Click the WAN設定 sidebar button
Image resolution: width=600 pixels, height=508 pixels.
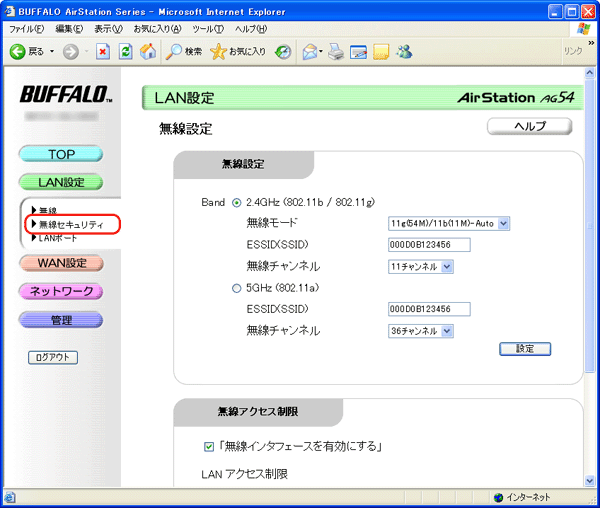click(61, 263)
